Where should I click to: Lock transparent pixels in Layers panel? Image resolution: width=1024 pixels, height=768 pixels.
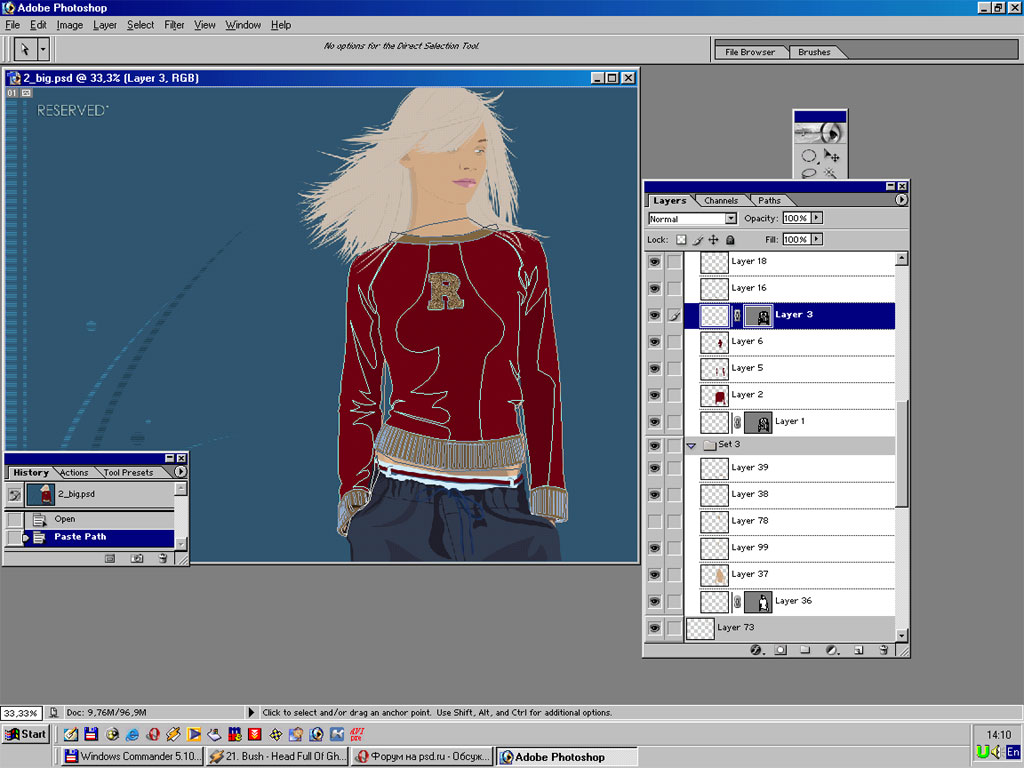[681, 240]
